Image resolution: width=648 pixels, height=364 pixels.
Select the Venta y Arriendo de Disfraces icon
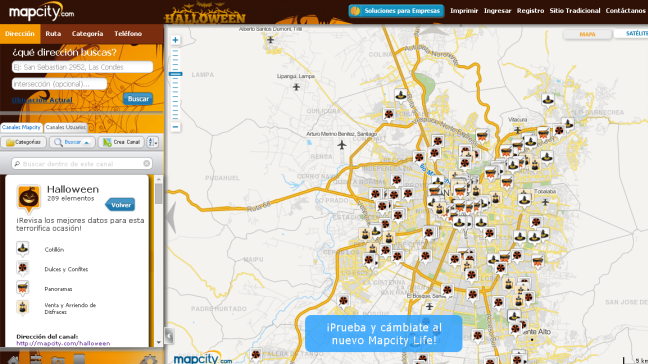(x=23, y=308)
